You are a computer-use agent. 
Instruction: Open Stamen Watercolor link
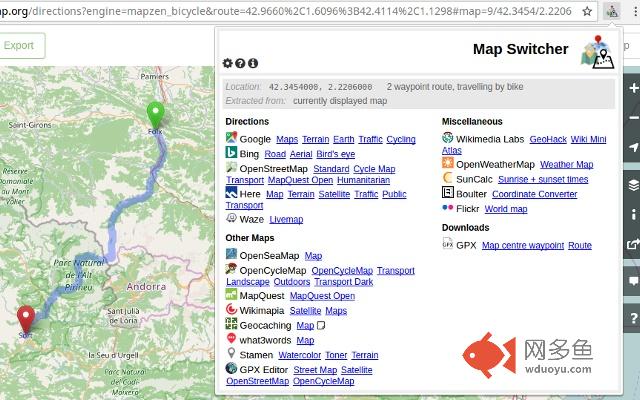pos(300,355)
